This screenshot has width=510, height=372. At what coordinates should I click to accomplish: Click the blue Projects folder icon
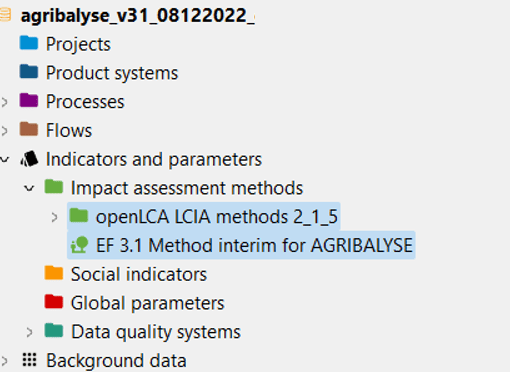(x=29, y=43)
